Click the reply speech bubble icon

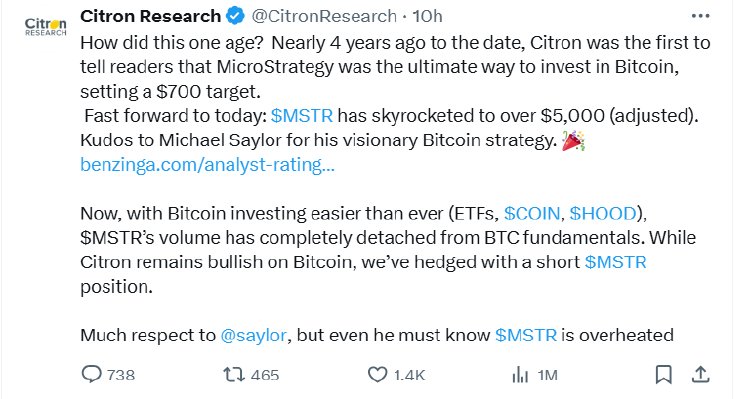pyautogui.click(x=91, y=374)
